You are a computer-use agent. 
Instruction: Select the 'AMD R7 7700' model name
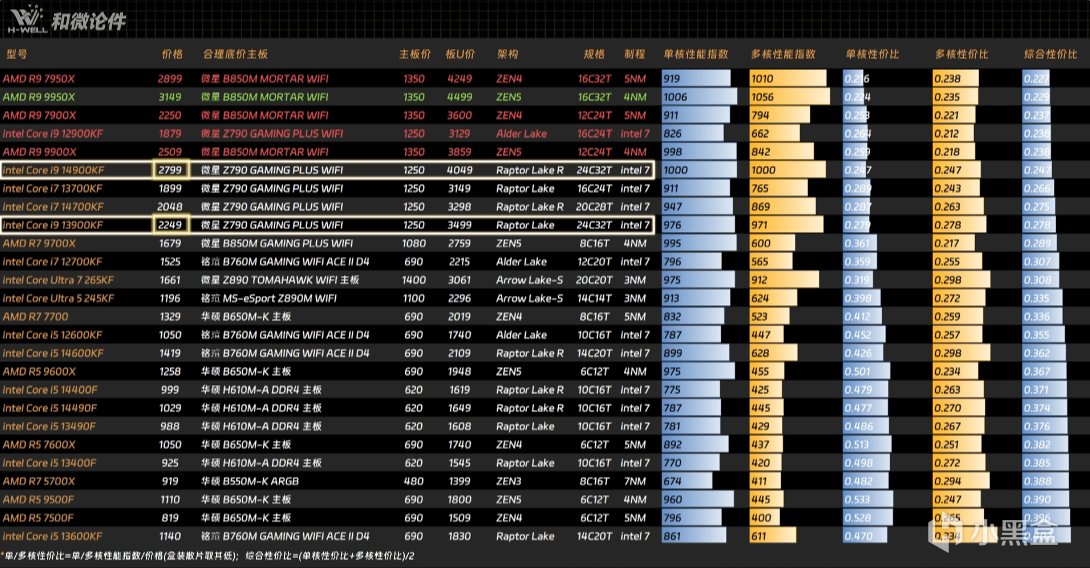pyautogui.click(x=35, y=316)
